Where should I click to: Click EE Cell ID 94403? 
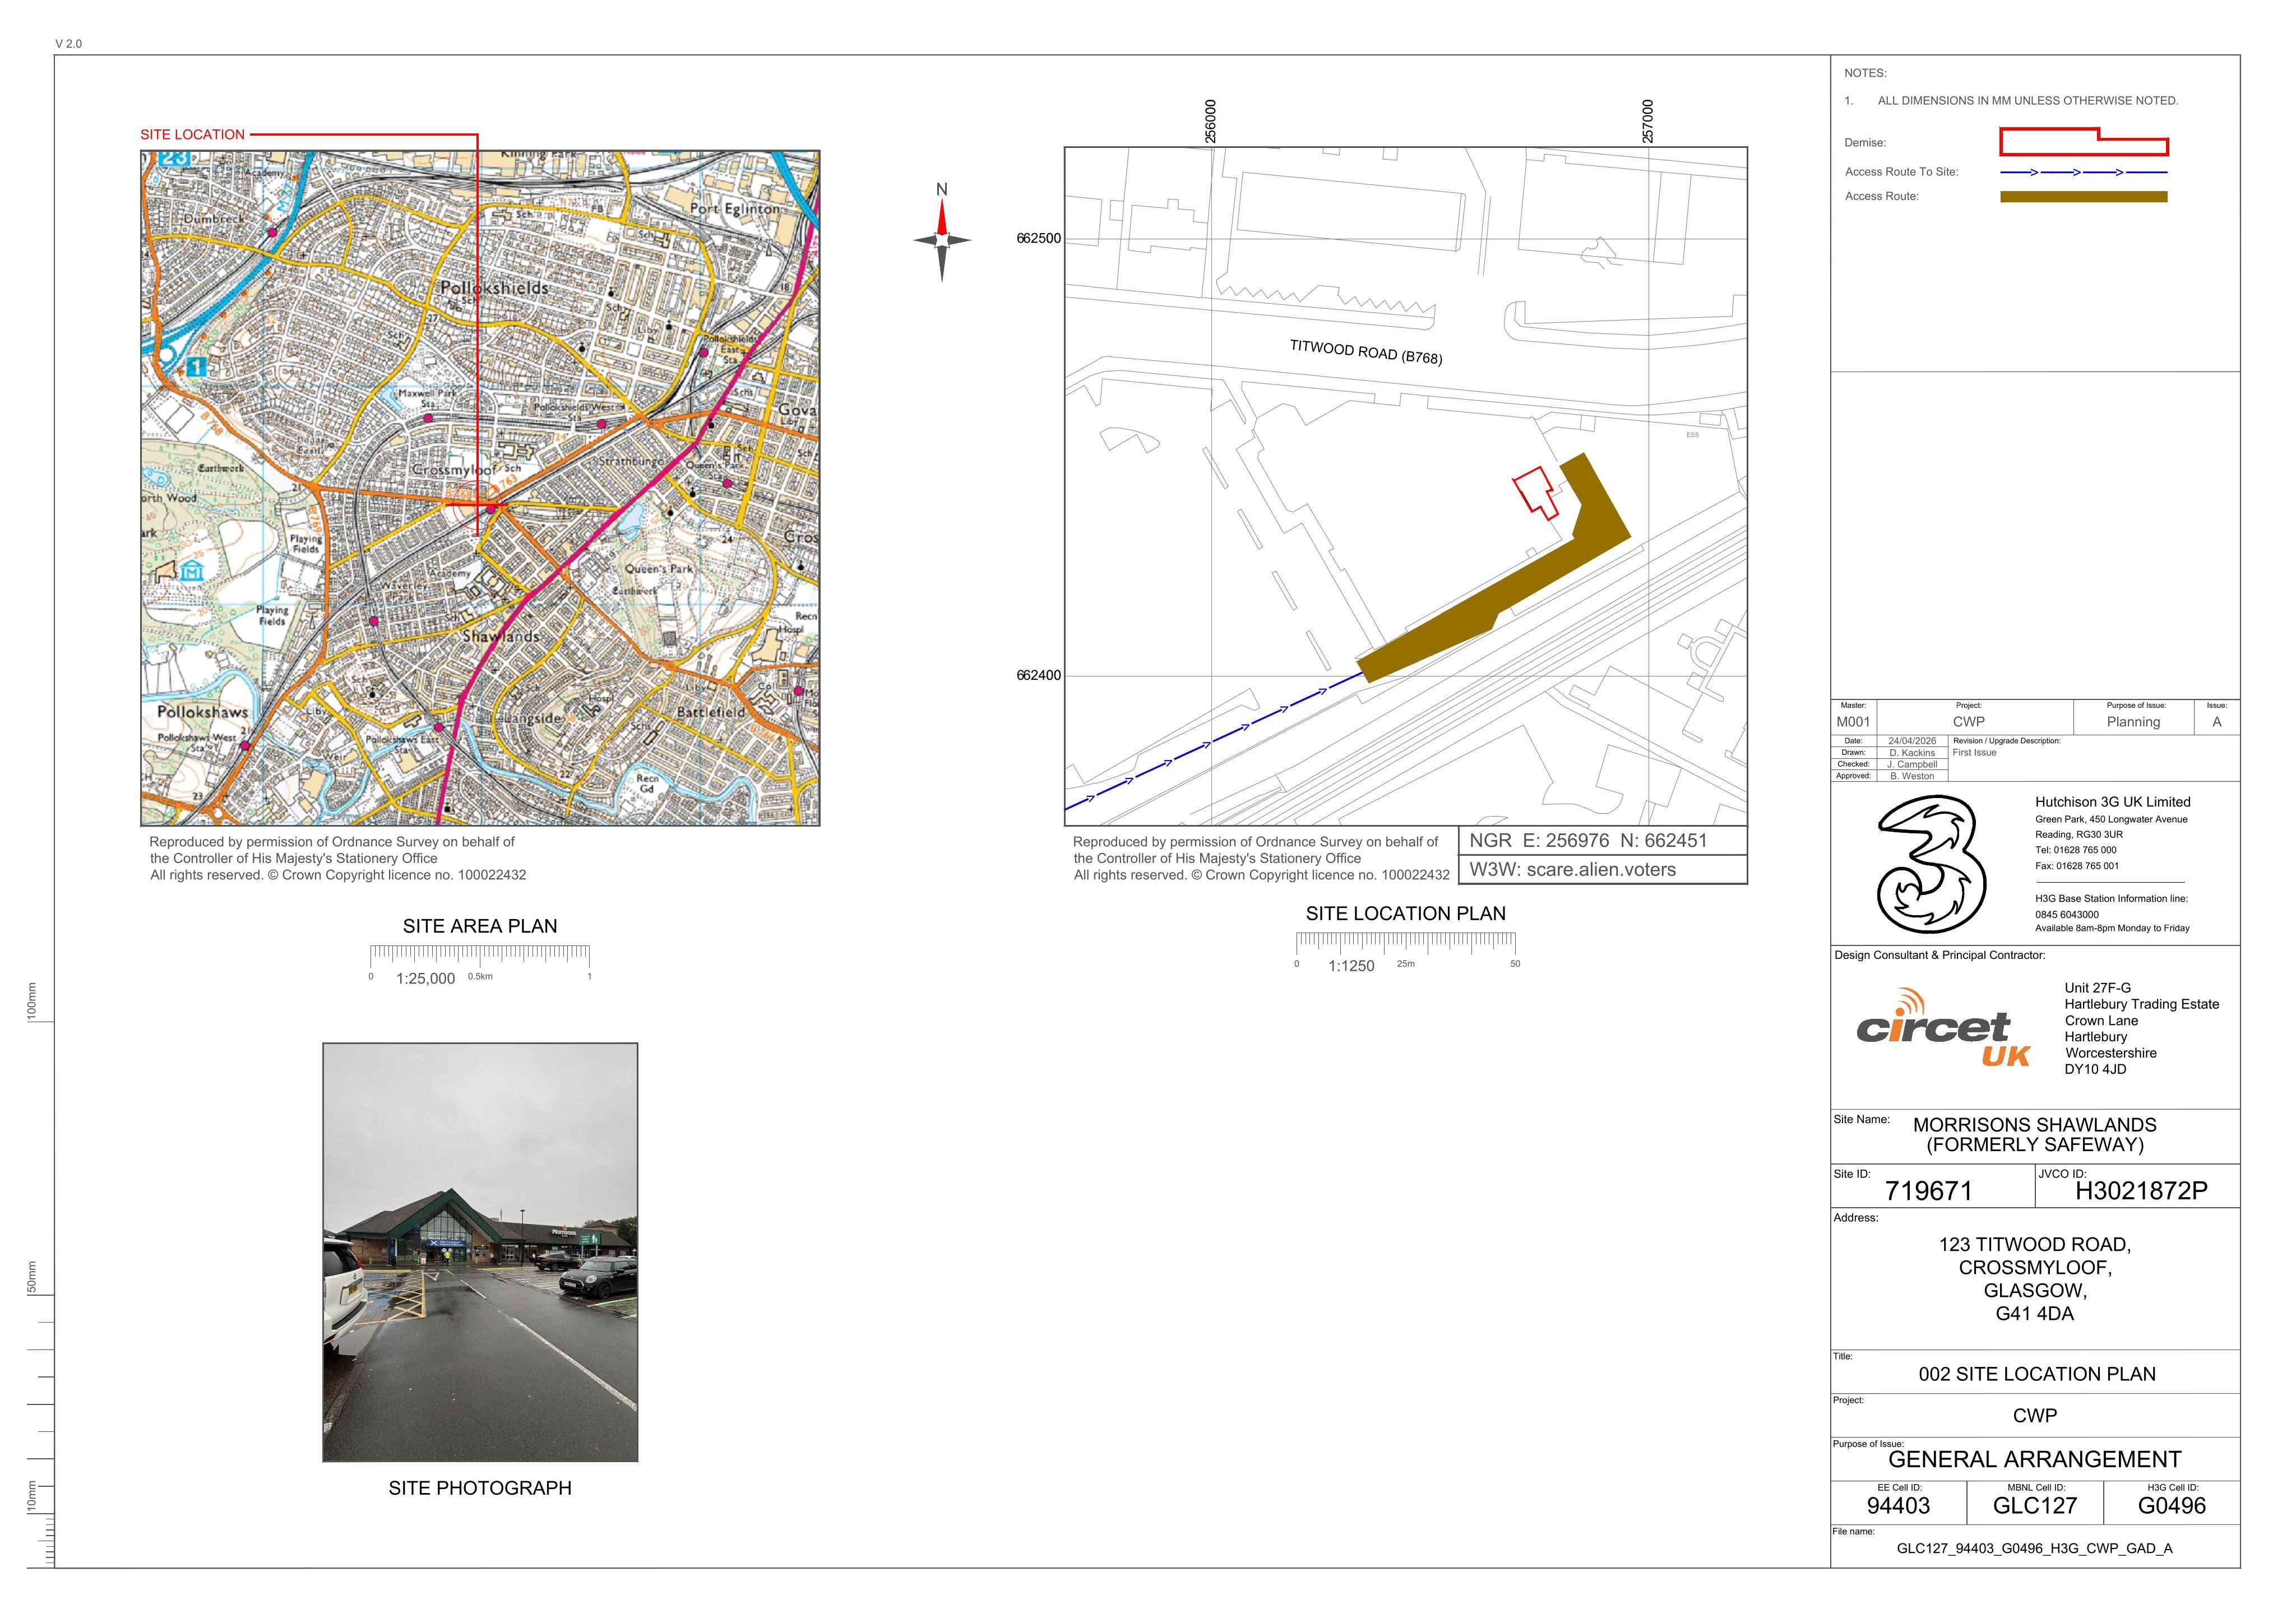1898,1506
